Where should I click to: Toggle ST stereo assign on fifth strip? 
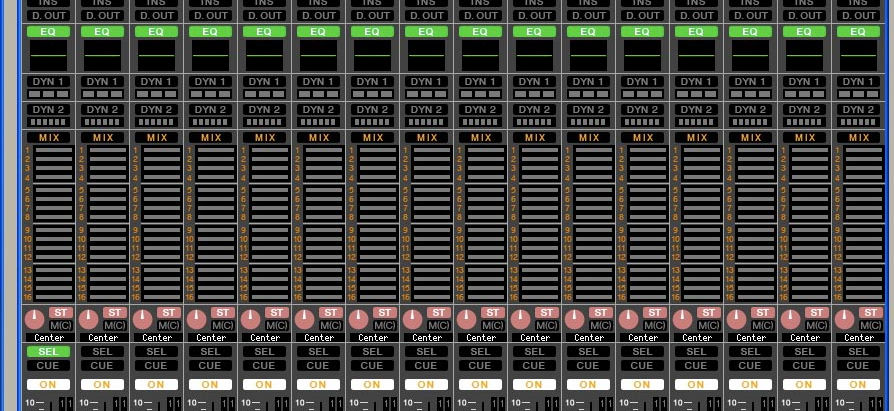pos(277,312)
